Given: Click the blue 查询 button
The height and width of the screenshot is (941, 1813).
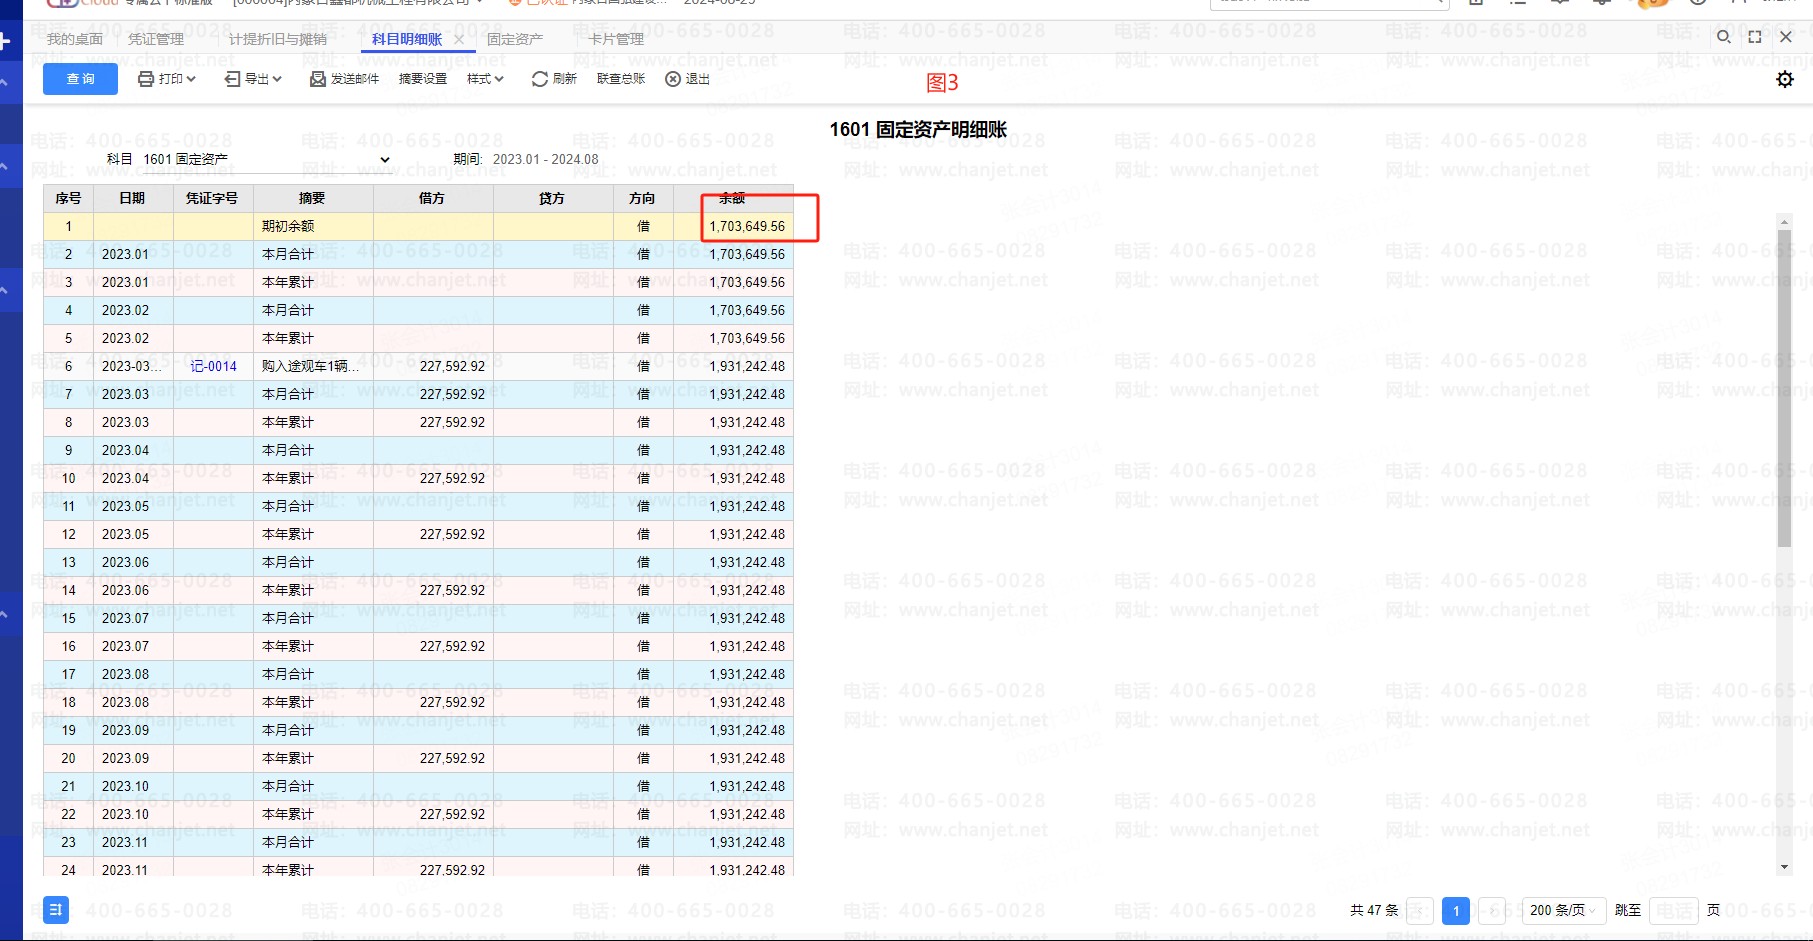Looking at the screenshot, I should pos(80,79).
